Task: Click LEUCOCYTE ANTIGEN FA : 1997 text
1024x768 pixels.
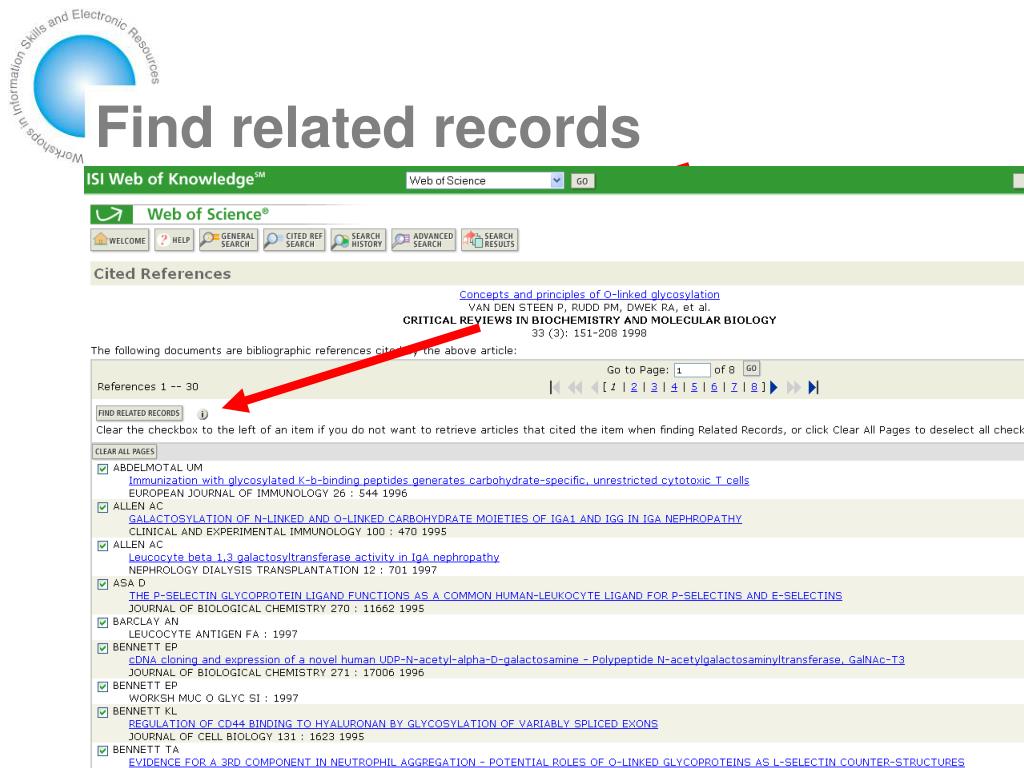Action: (213, 634)
